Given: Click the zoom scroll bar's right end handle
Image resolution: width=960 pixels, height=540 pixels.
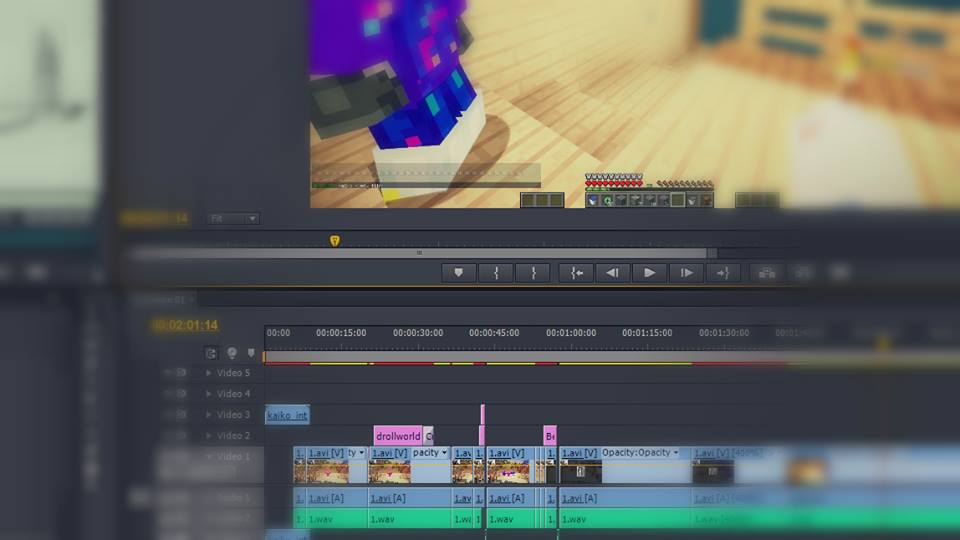Looking at the screenshot, I should (x=712, y=253).
